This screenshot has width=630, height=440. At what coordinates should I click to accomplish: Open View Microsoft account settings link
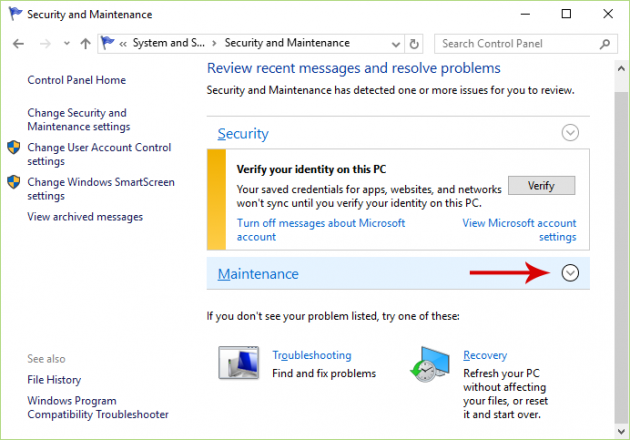[519, 230]
